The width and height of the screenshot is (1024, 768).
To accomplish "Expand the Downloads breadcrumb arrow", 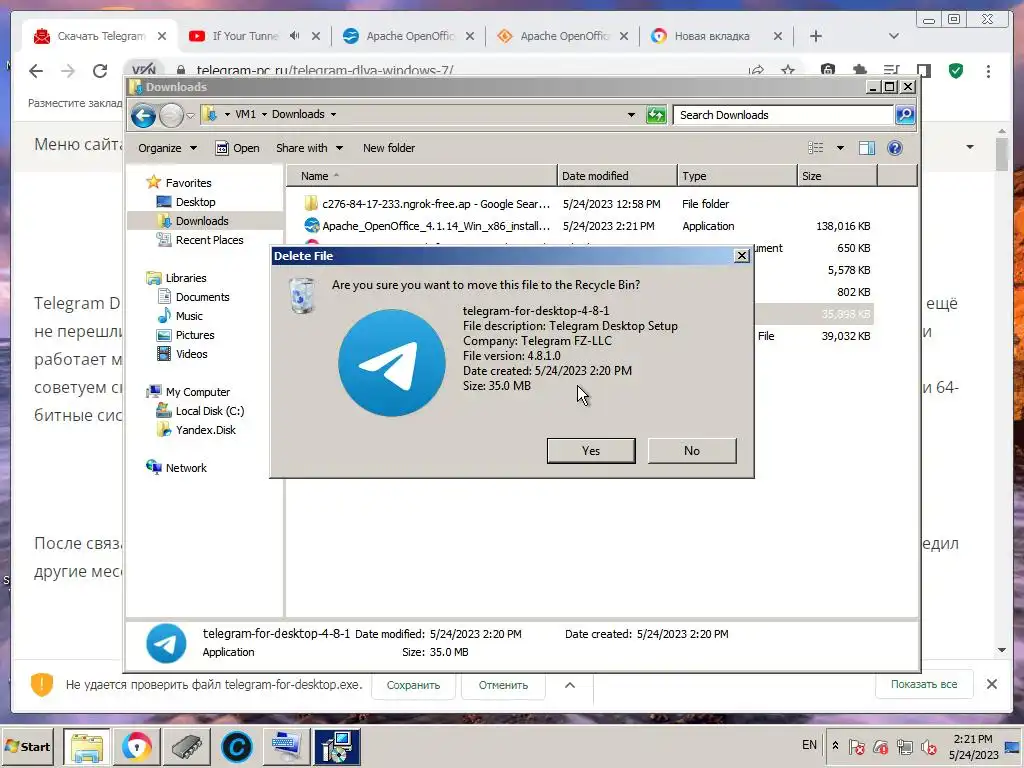I will pyautogui.click(x=333, y=114).
